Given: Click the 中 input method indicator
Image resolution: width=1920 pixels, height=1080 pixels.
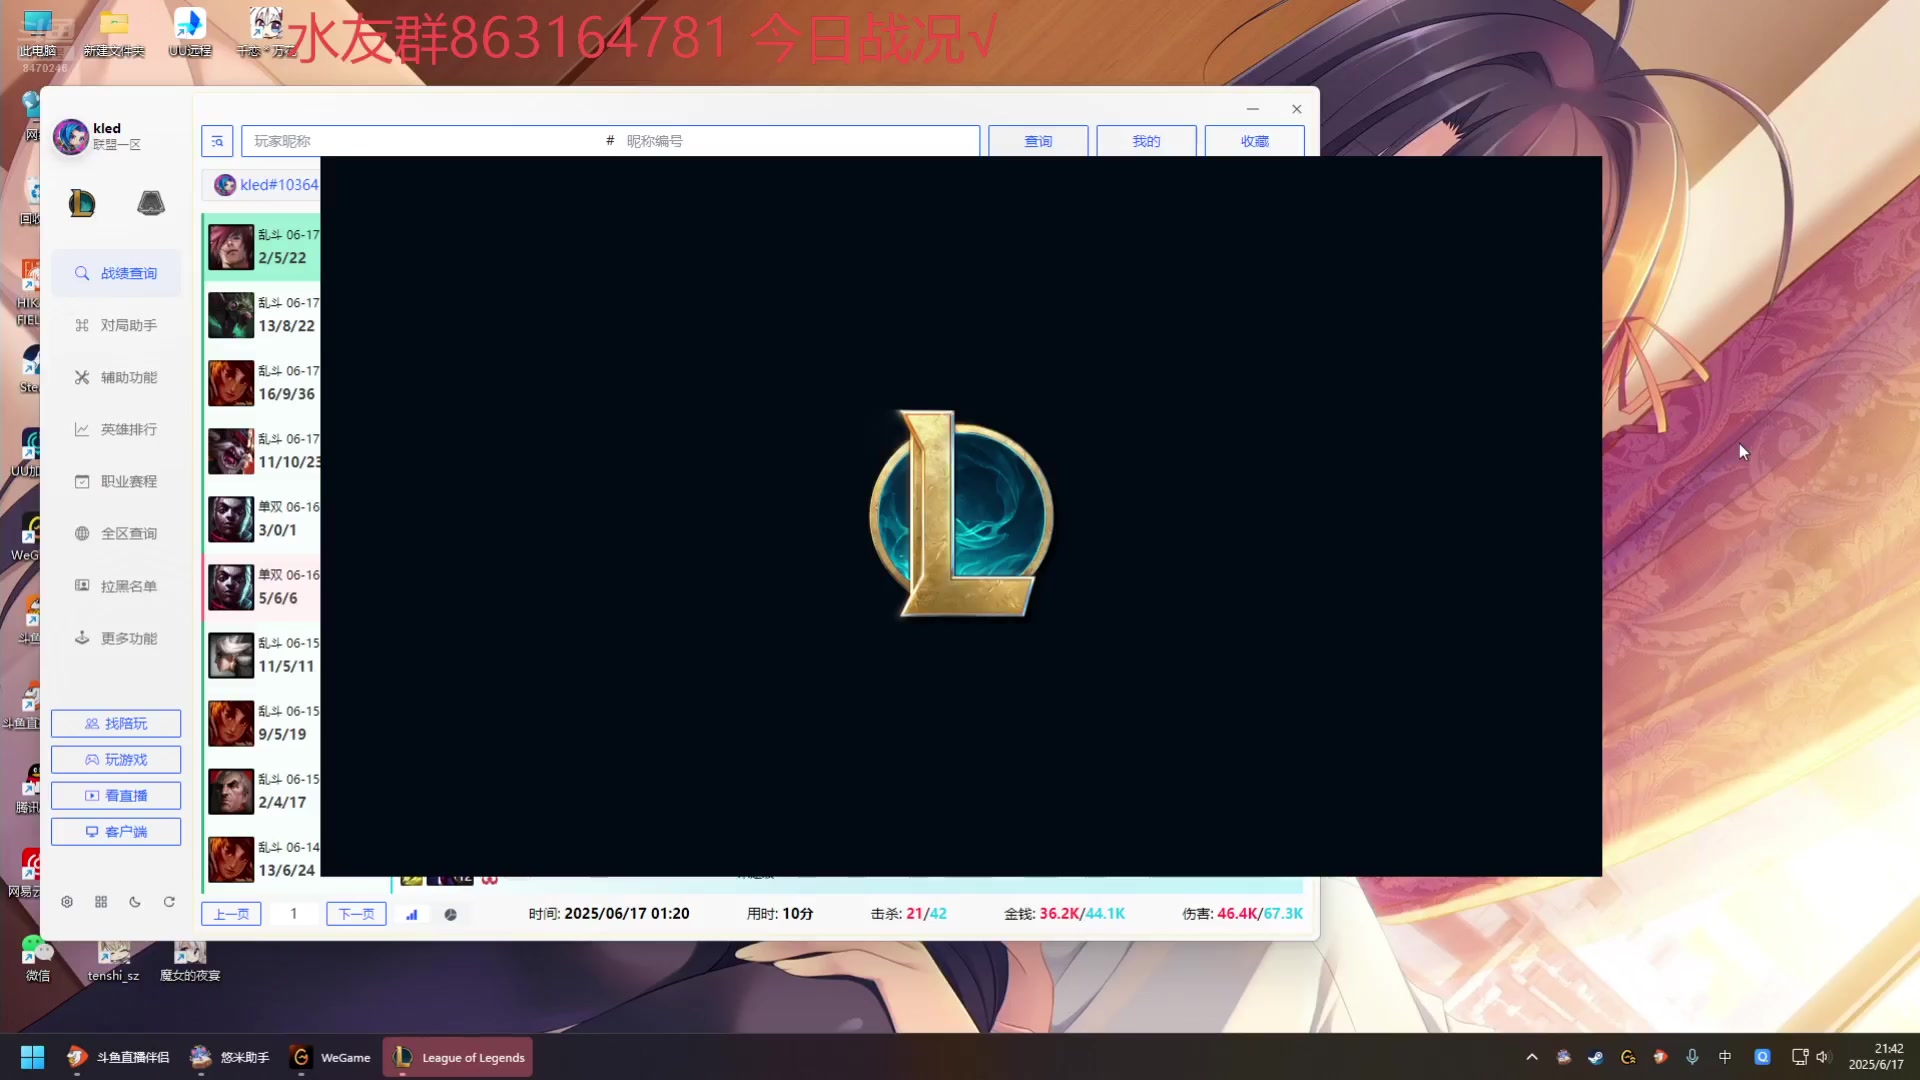Looking at the screenshot, I should click(1725, 1057).
